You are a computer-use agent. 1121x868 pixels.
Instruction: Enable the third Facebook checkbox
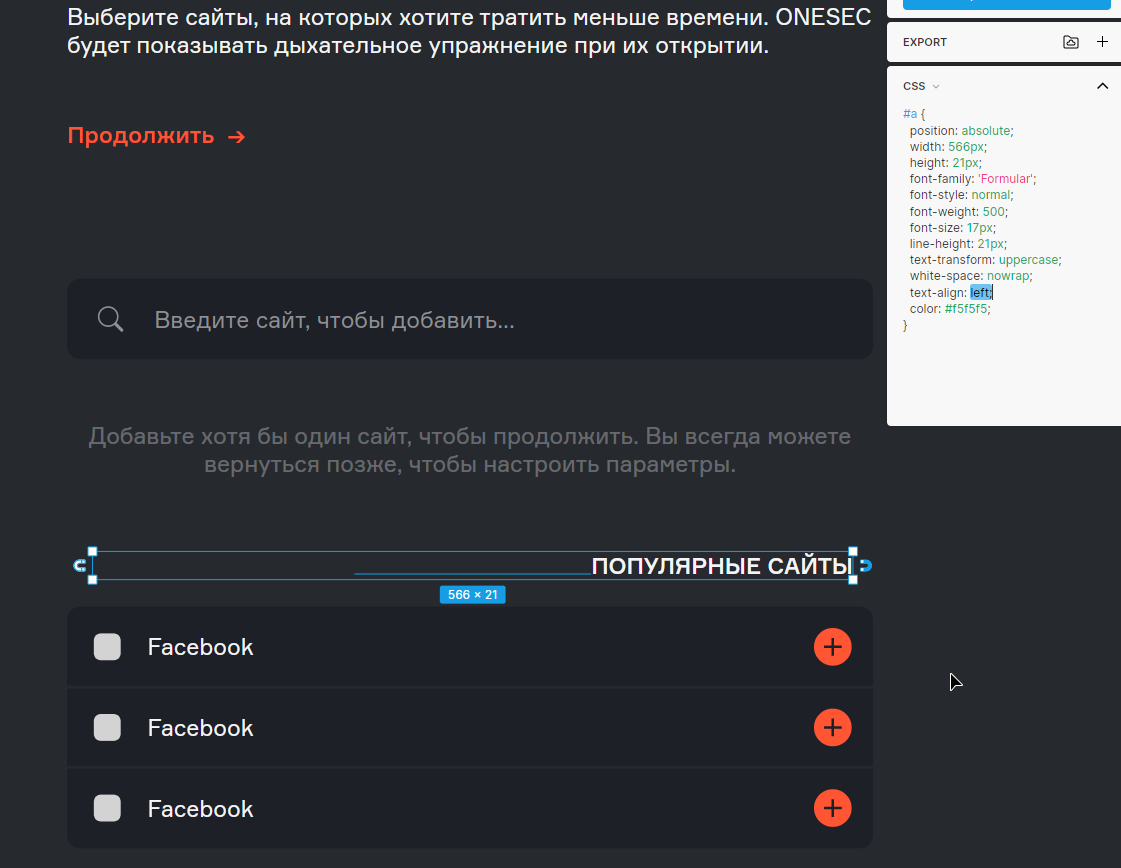(107, 808)
